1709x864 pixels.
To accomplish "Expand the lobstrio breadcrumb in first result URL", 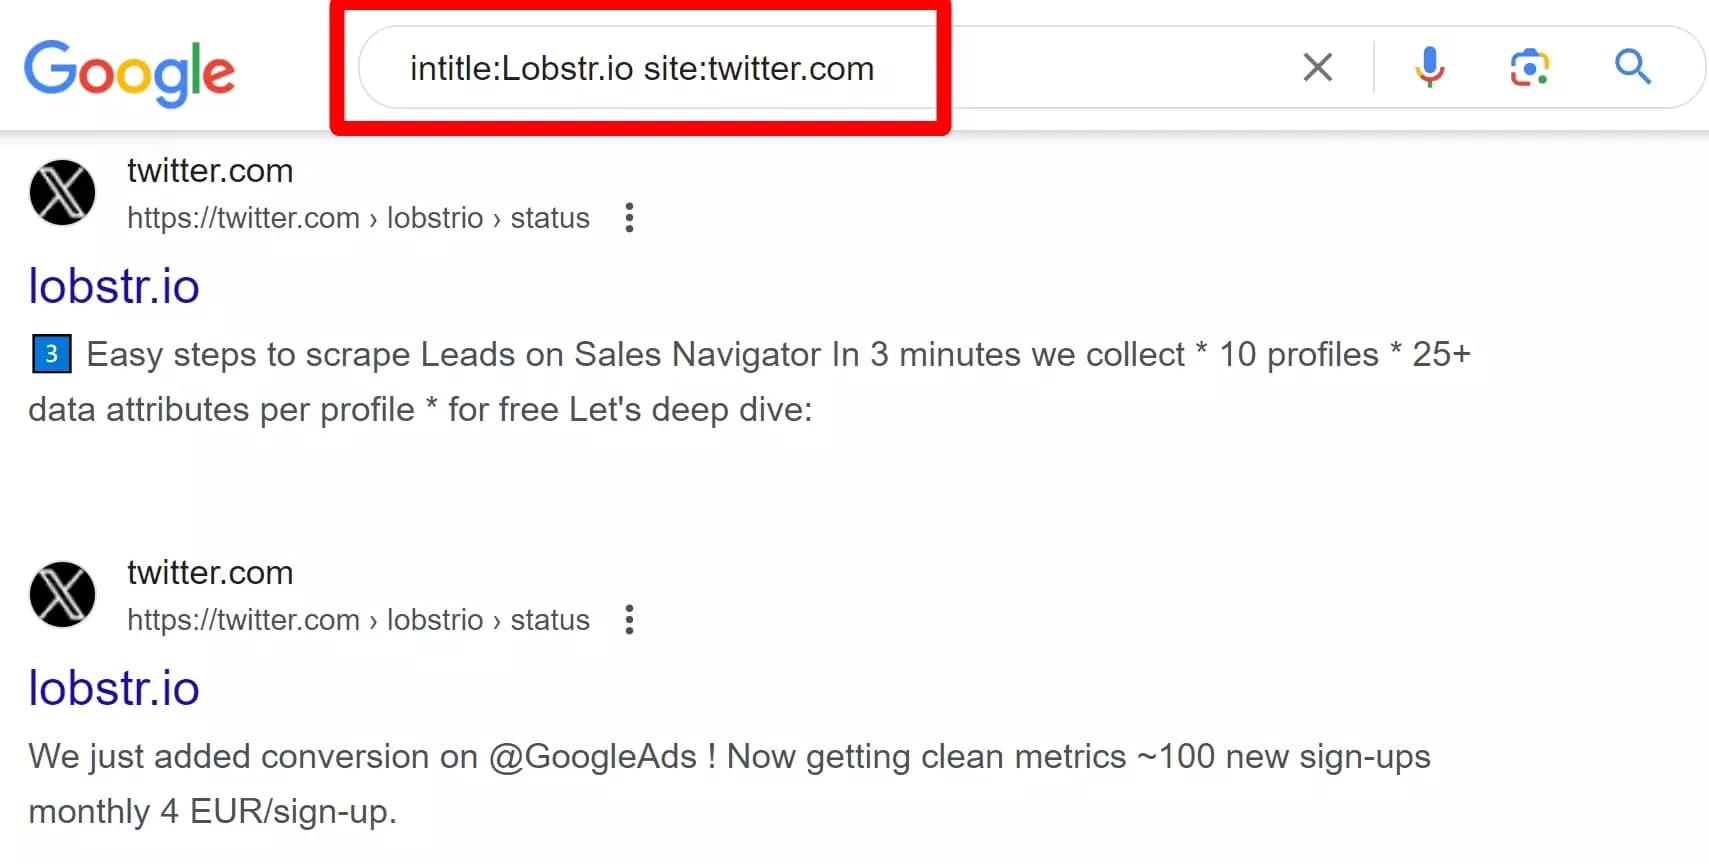I will click(435, 217).
